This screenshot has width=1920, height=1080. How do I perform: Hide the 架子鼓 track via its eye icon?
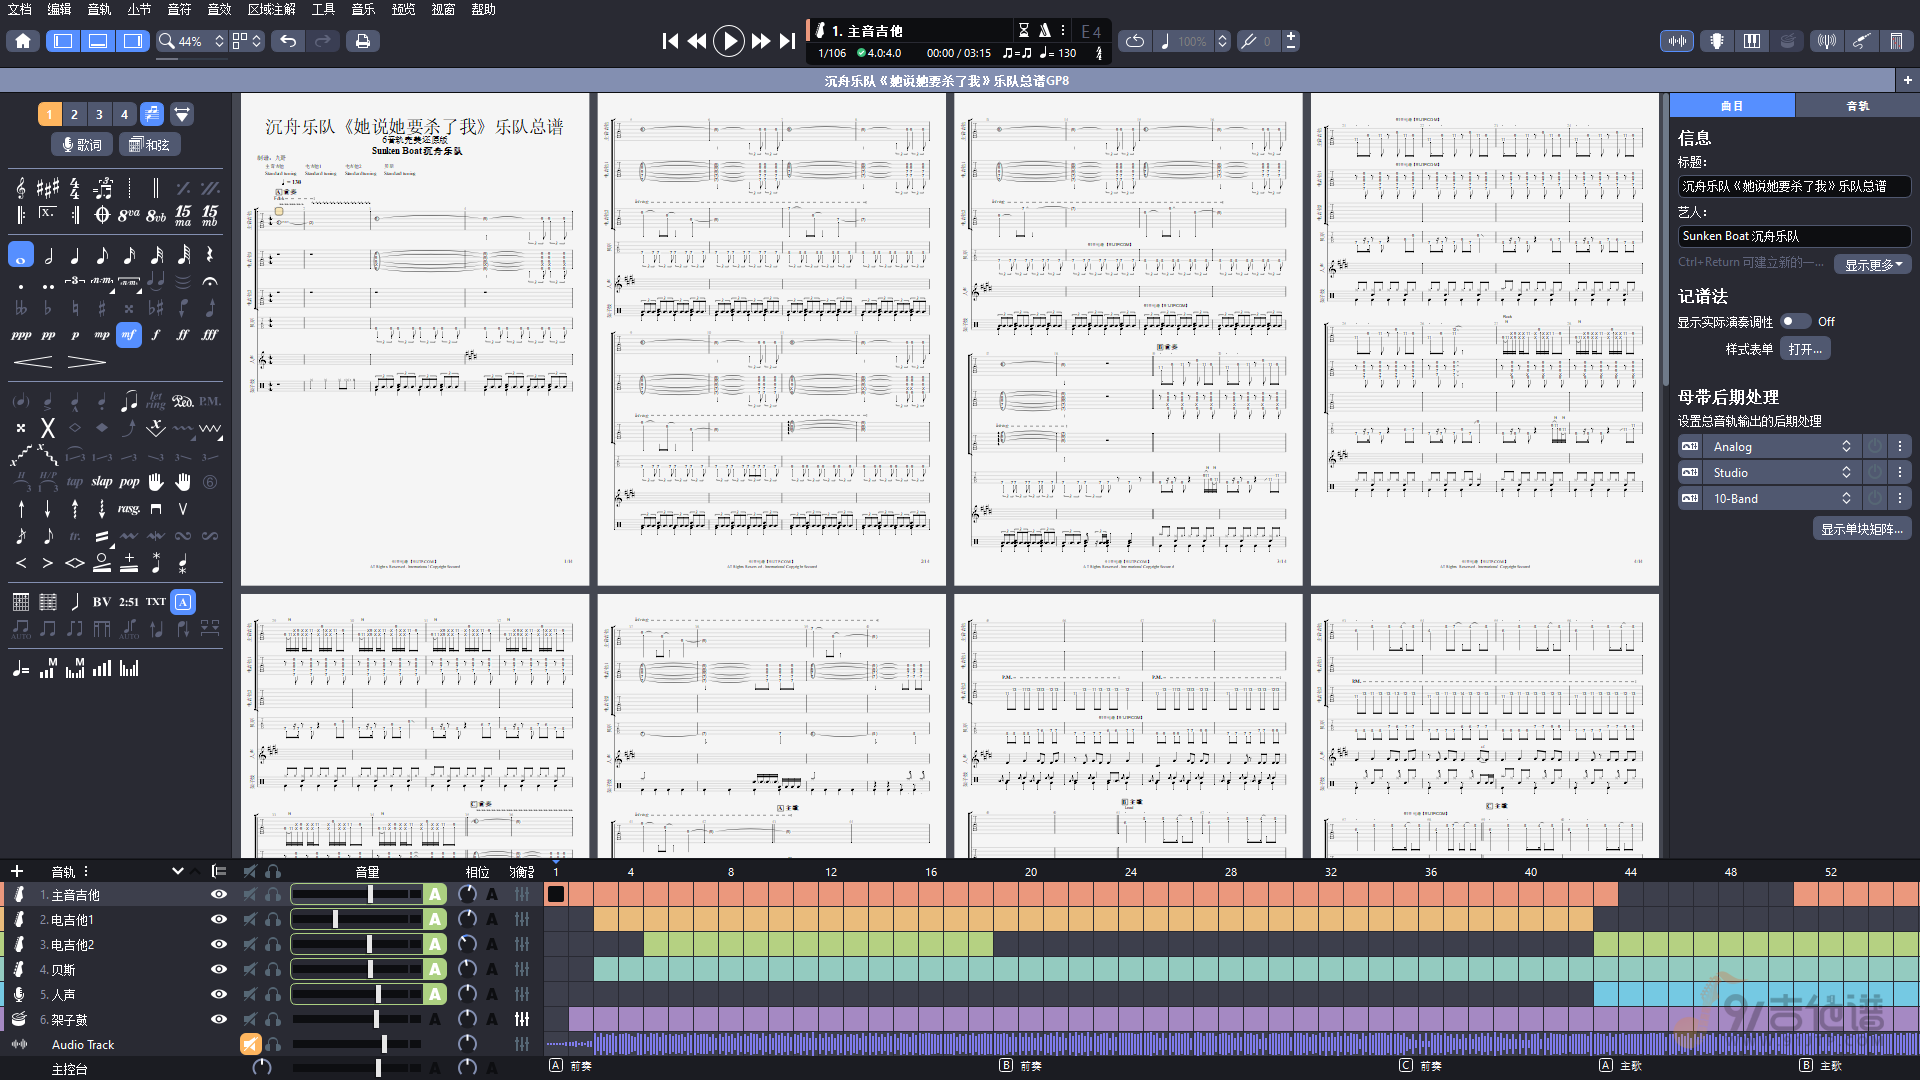pos(219,1020)
